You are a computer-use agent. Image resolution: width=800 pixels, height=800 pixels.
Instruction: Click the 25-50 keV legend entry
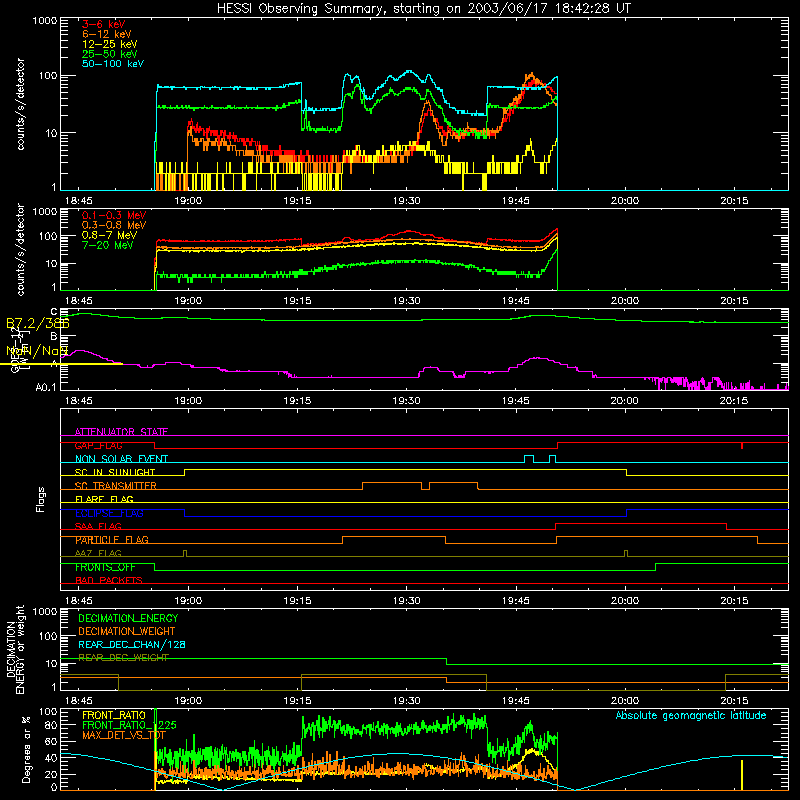pos(110,54)
